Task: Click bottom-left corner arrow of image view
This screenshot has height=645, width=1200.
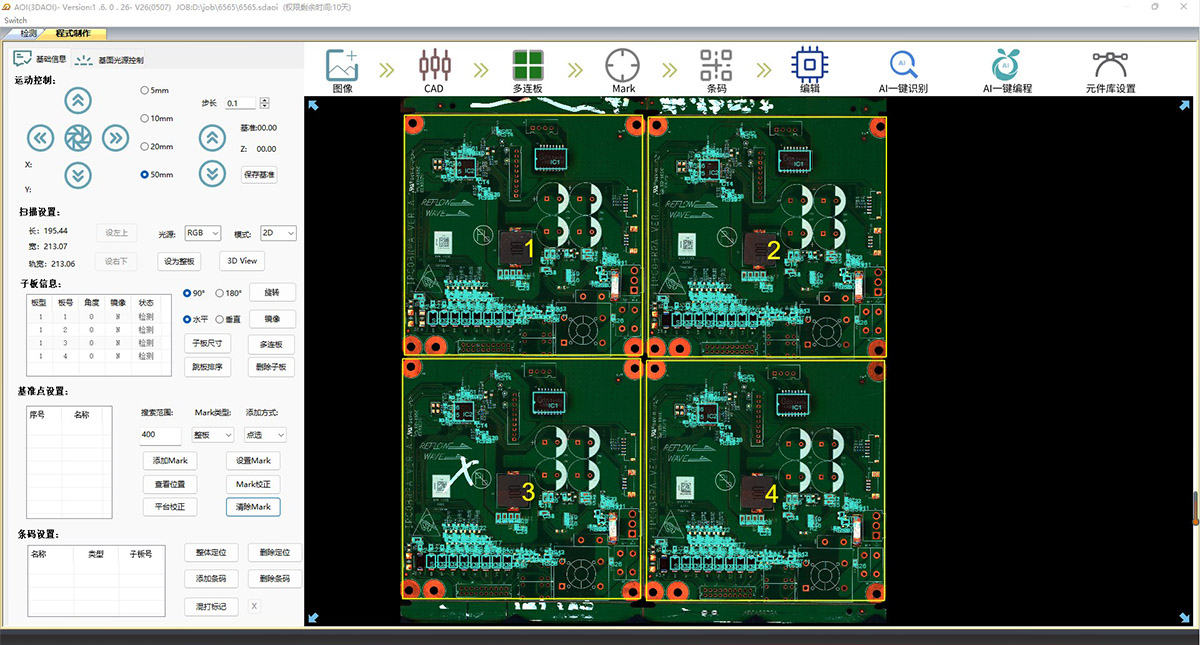Action: [313, 618]
